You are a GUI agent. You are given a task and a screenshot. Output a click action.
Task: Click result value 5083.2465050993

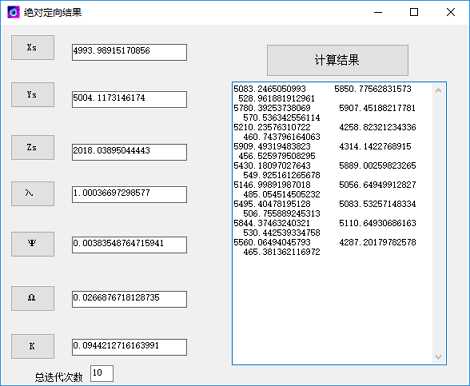coord(270,89)
